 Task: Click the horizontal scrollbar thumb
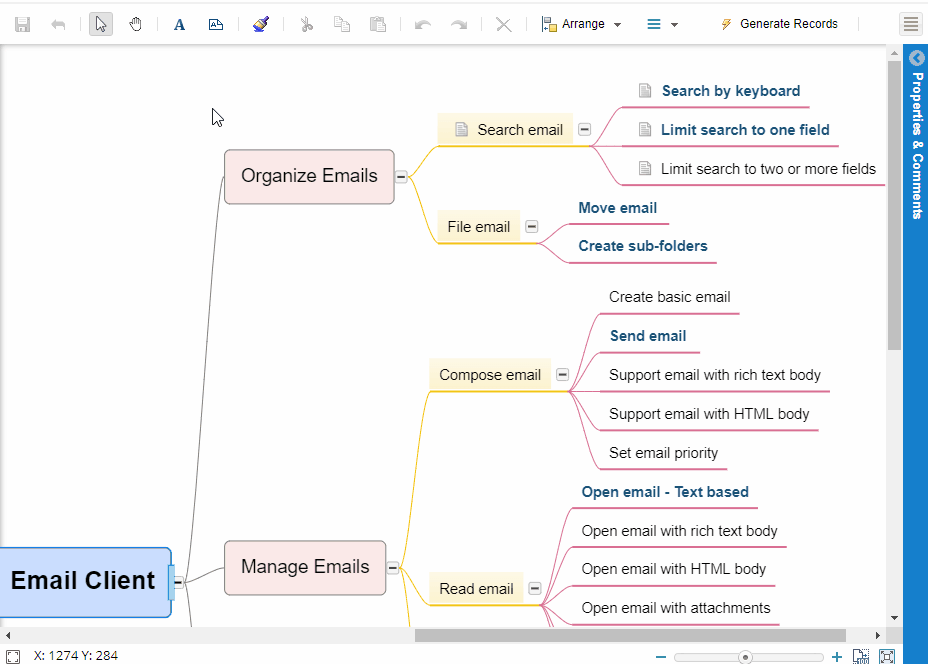tap(630, 635)
